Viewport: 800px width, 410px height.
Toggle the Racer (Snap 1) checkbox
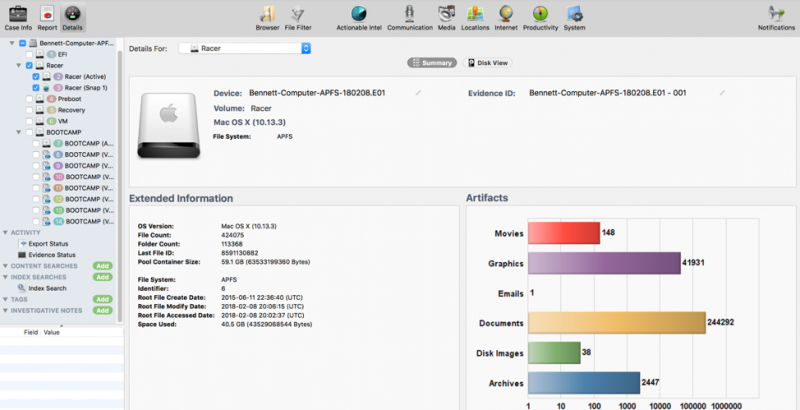click(x=36, y=87)
